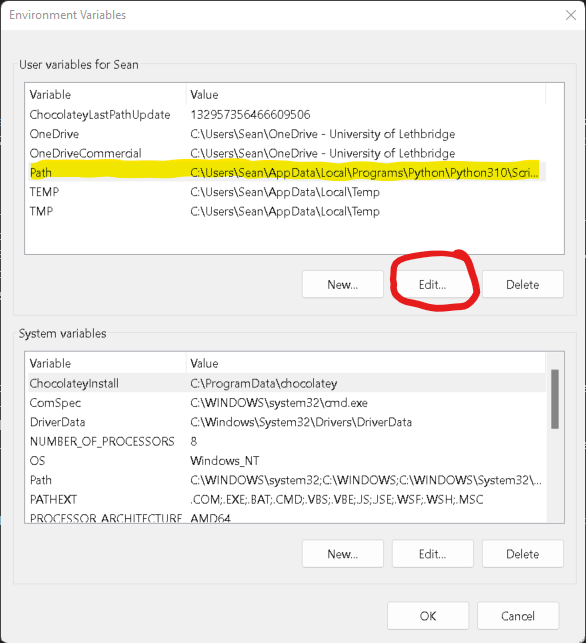Viewport: 586px width, 643px height.
Task: Click Value column header in System variables
Action: [366, 363]
